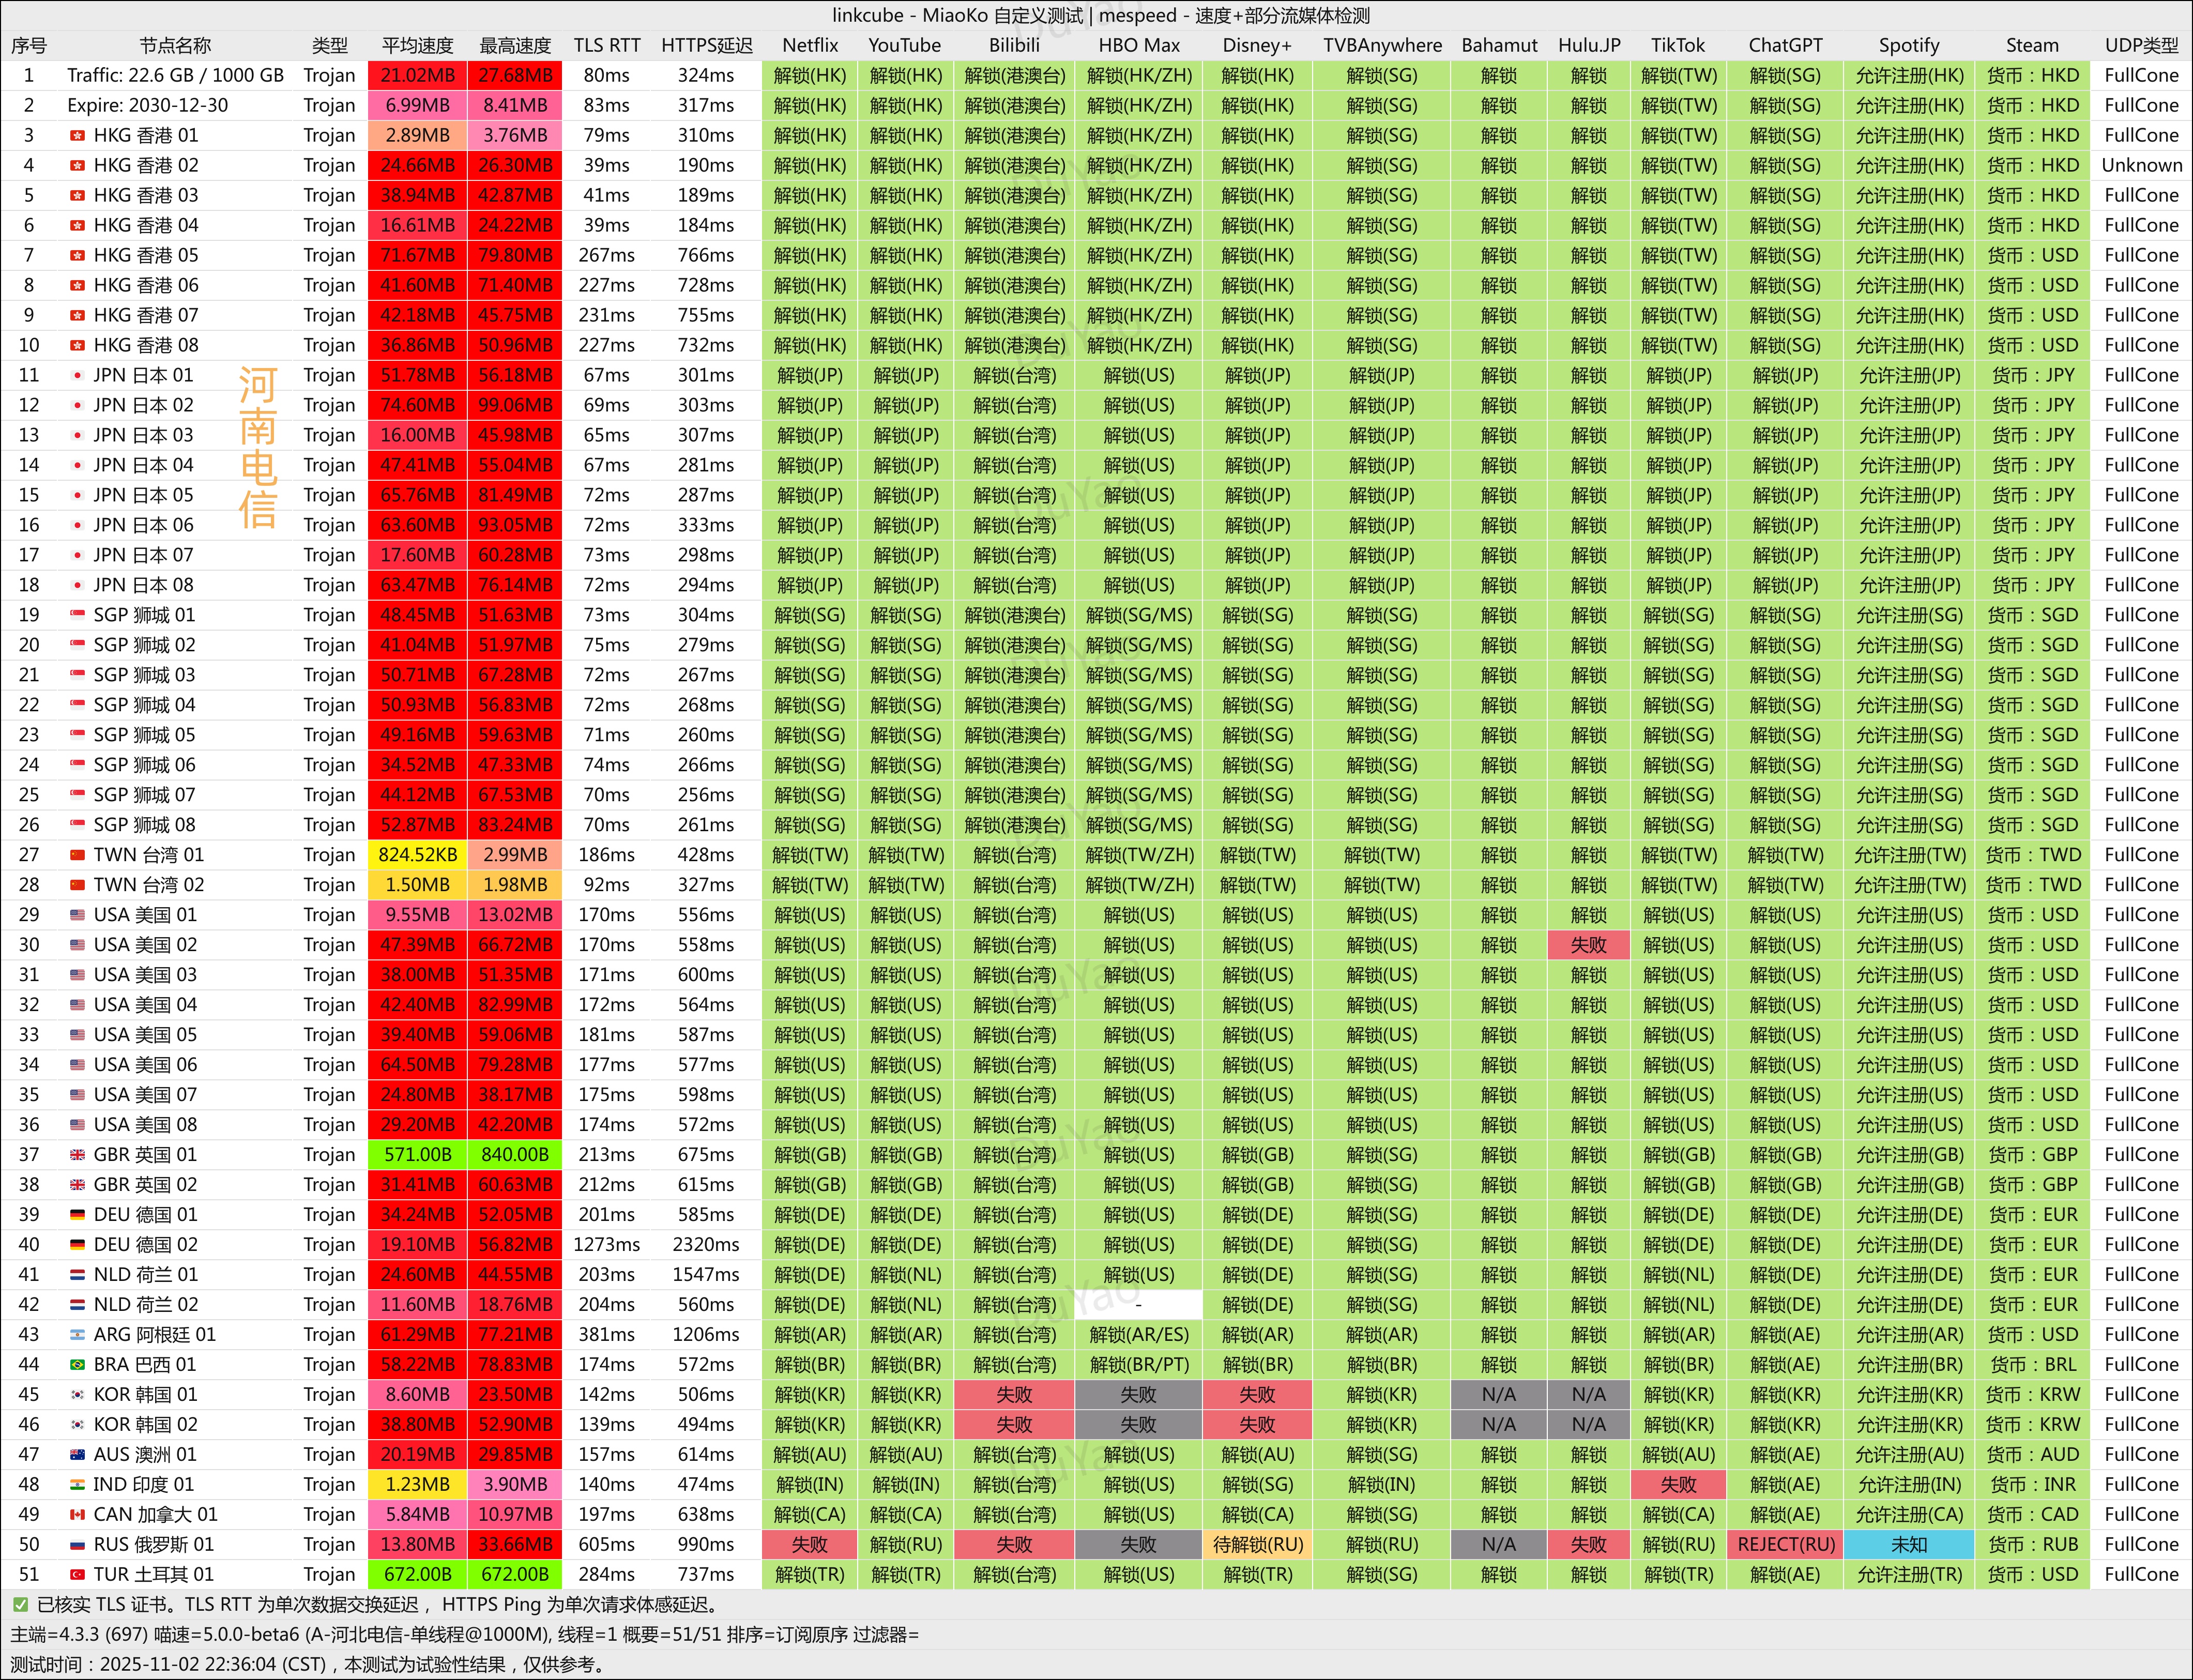Viewport: 2193px width, 1680px height.
Task: Click the blue 未知 Spotify cell
Action: point(1908,1545)
